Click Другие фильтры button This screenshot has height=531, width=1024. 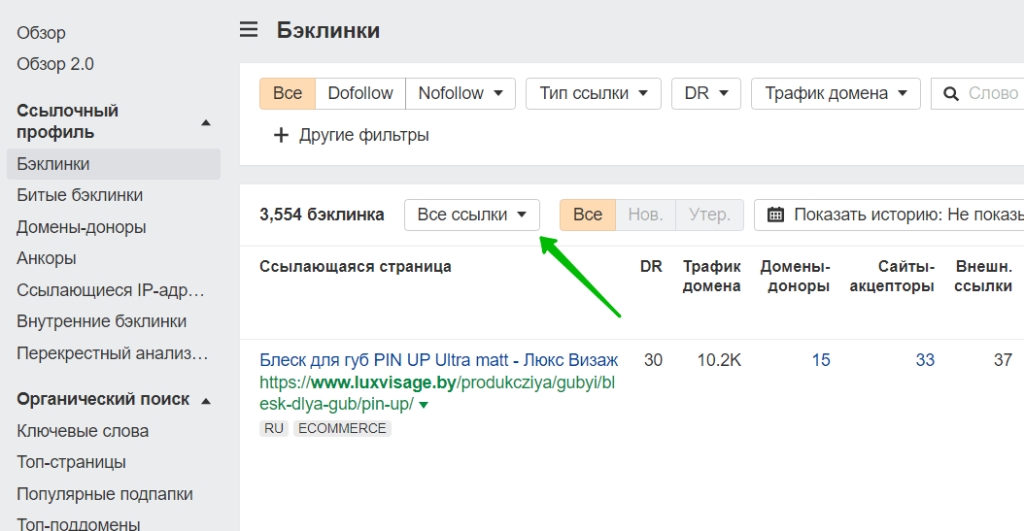(351, 135)
